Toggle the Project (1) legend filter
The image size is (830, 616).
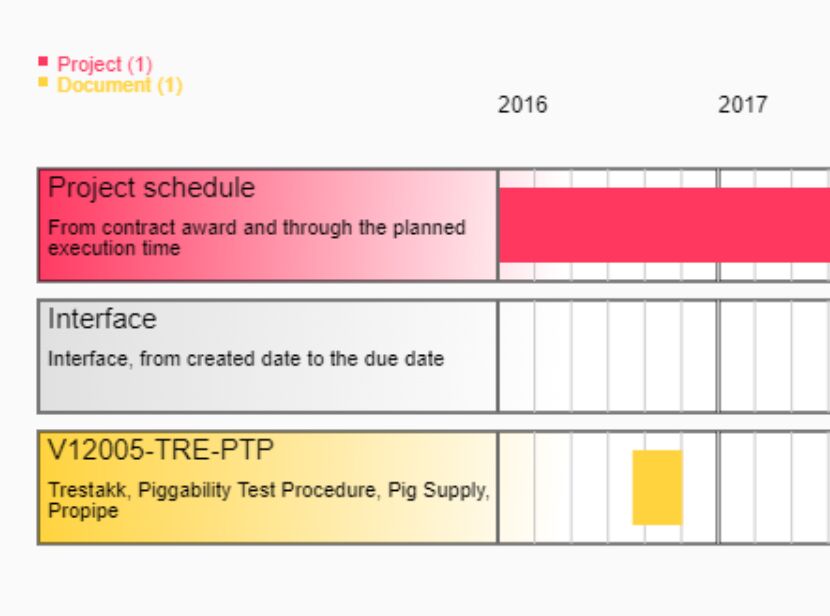[x=104, y=64]
